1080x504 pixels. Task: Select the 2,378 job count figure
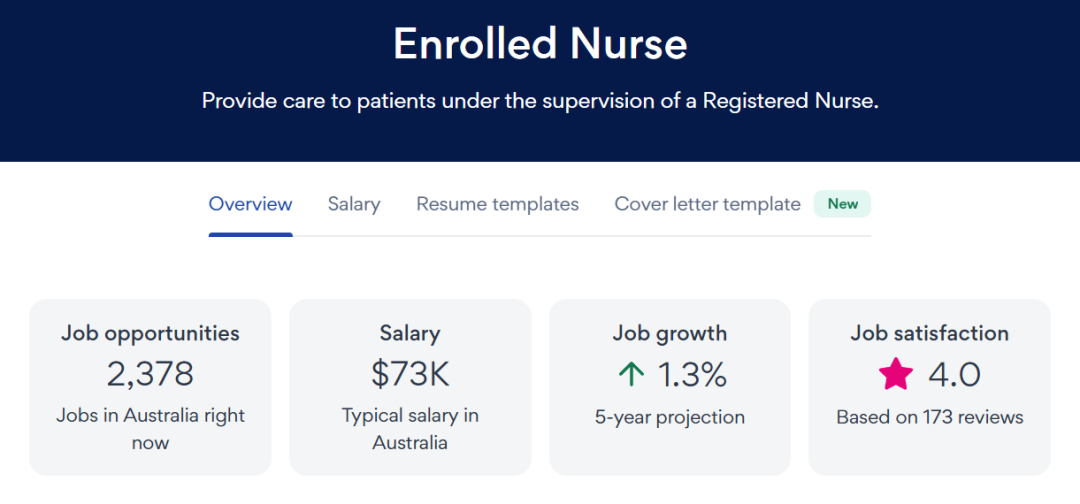pos(150,374)
